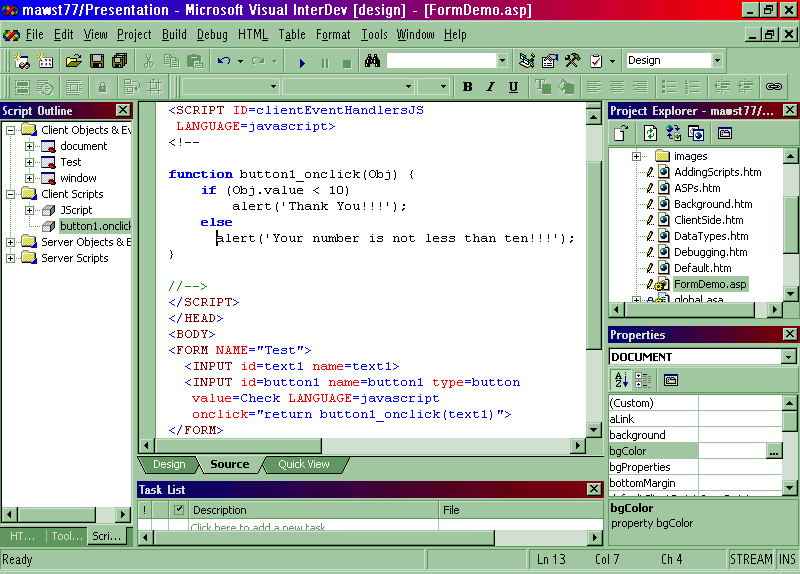The width and height of the screenshot is (800, 574).
Task: Select Alphabetic sort icon in Properties
Action: pos(620,380)
